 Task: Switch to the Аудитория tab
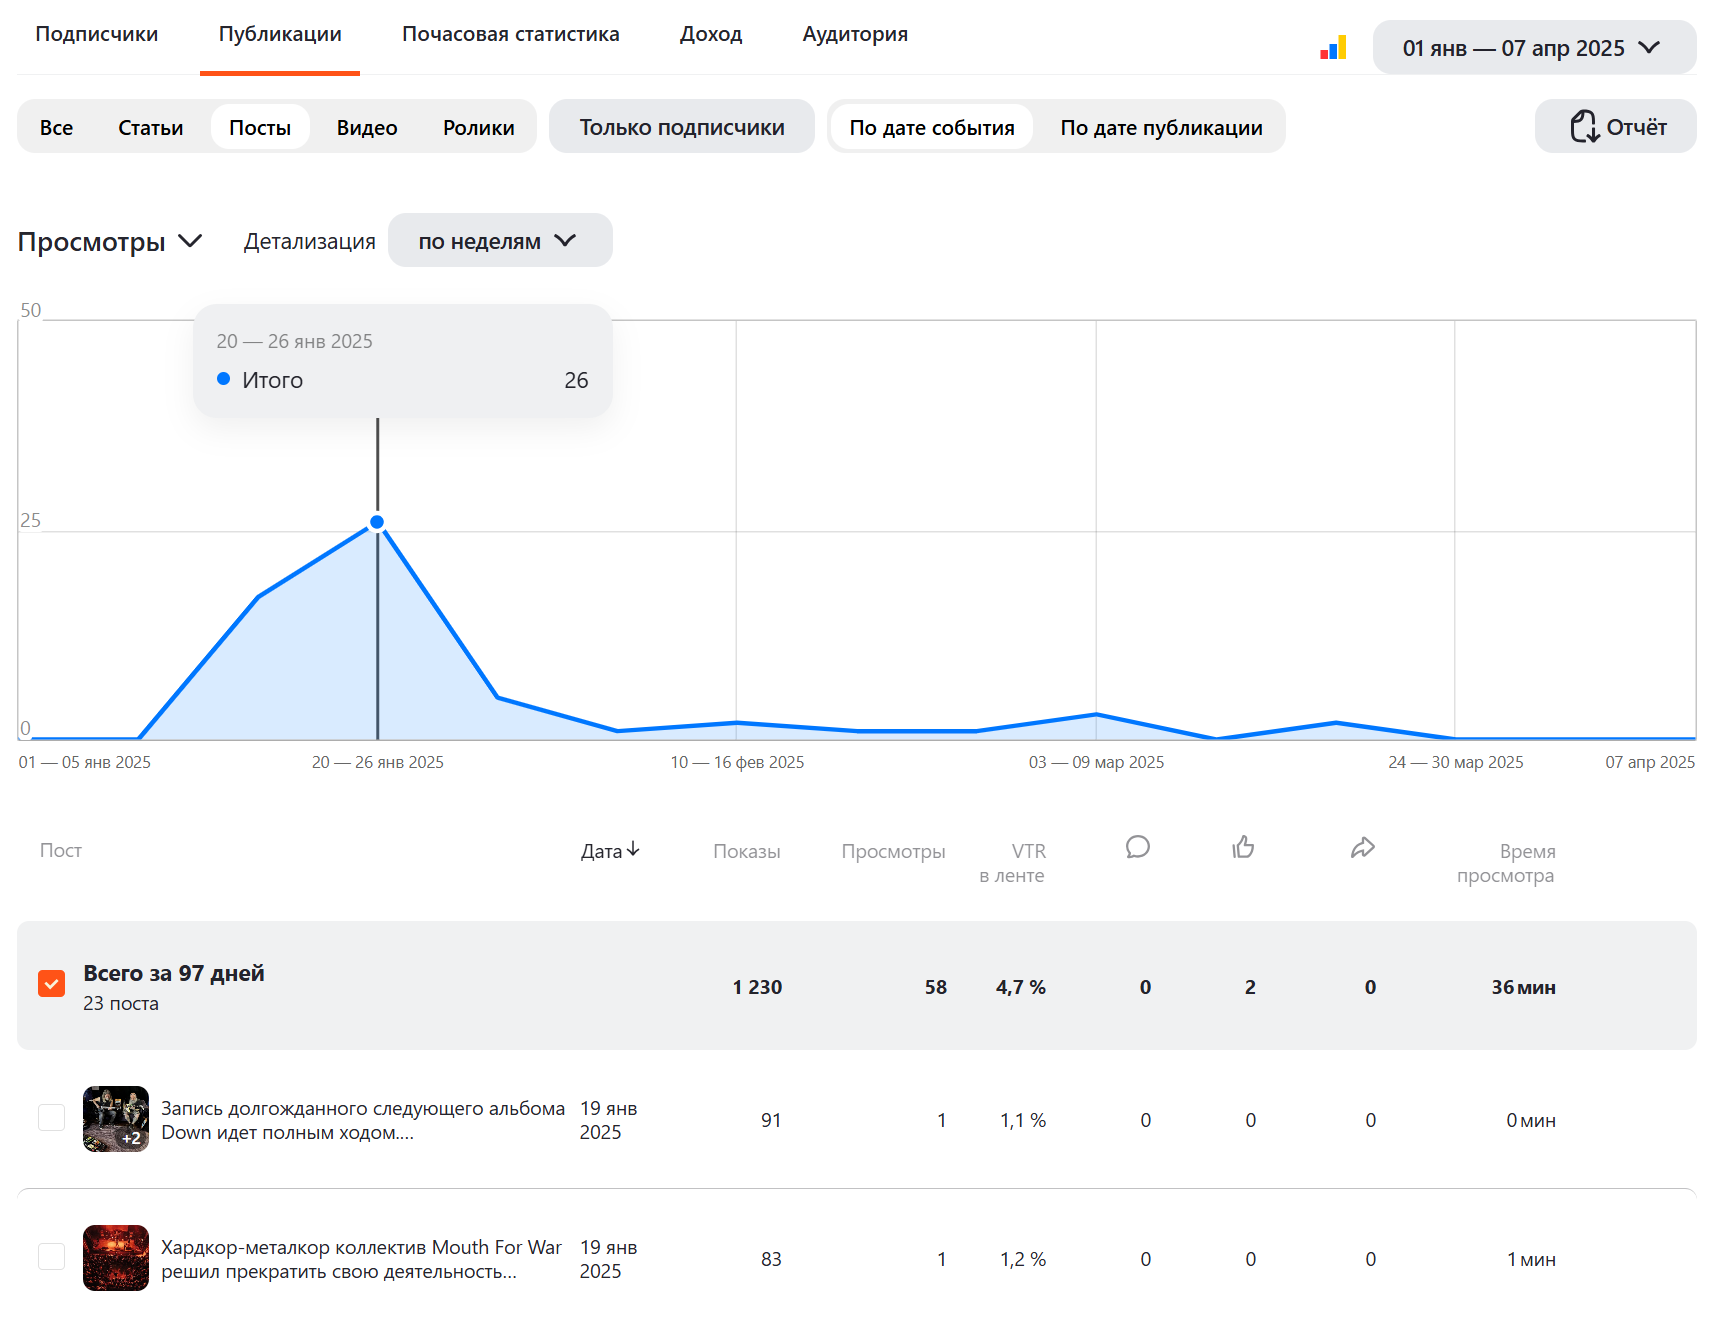click(855, 34)
